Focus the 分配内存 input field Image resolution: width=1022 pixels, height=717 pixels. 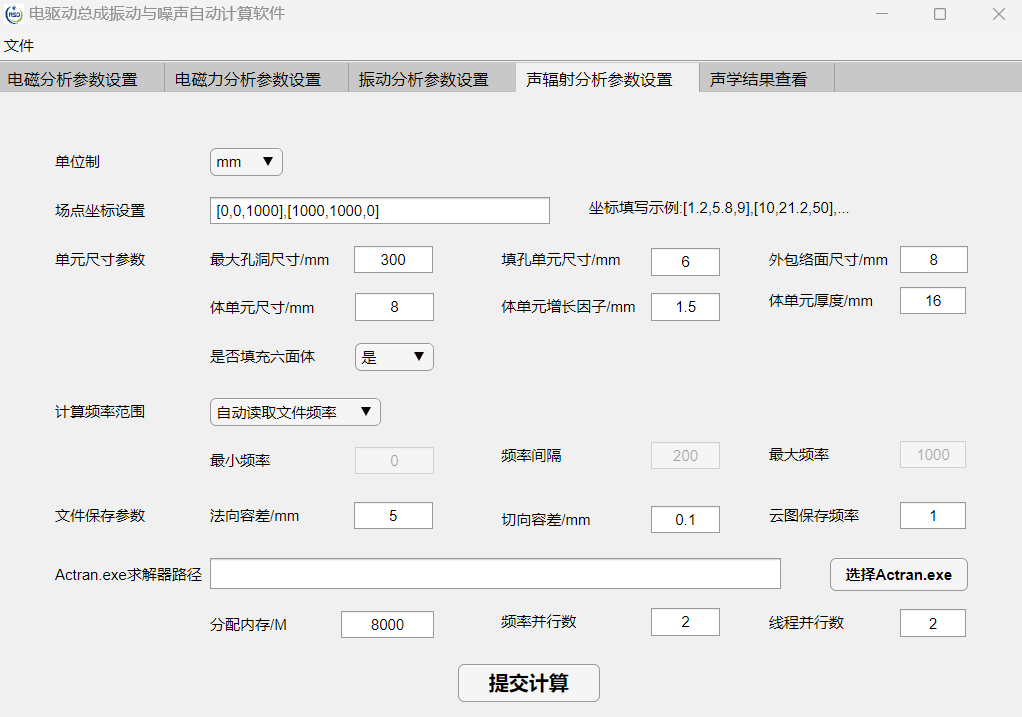coord(387,624)
